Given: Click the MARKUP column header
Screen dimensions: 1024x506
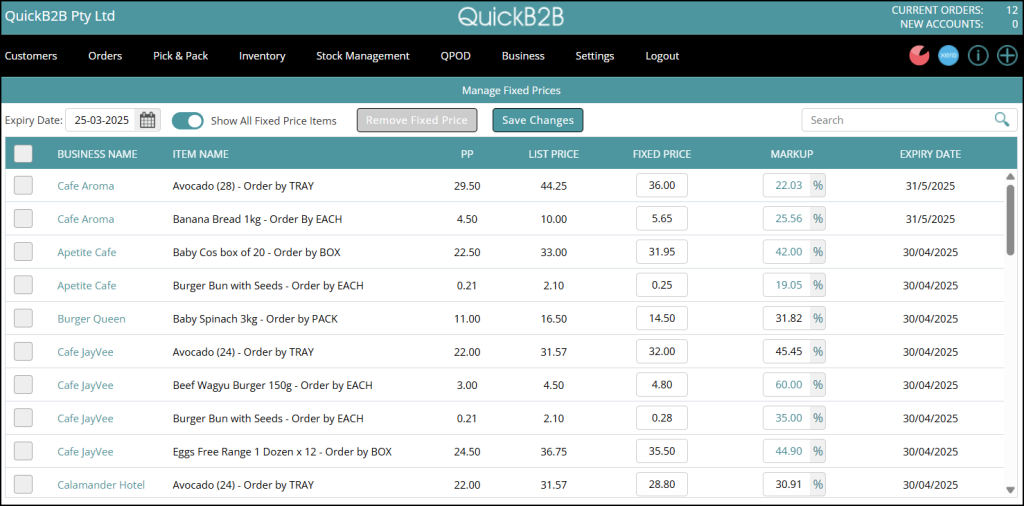Looking at the screenshot, I should 792,154.
